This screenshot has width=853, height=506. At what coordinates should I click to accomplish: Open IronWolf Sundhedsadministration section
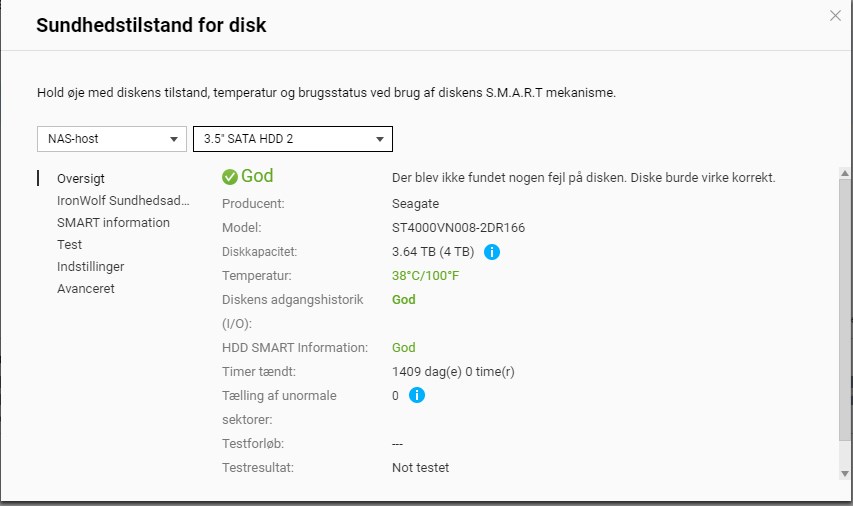click(123, 200)
